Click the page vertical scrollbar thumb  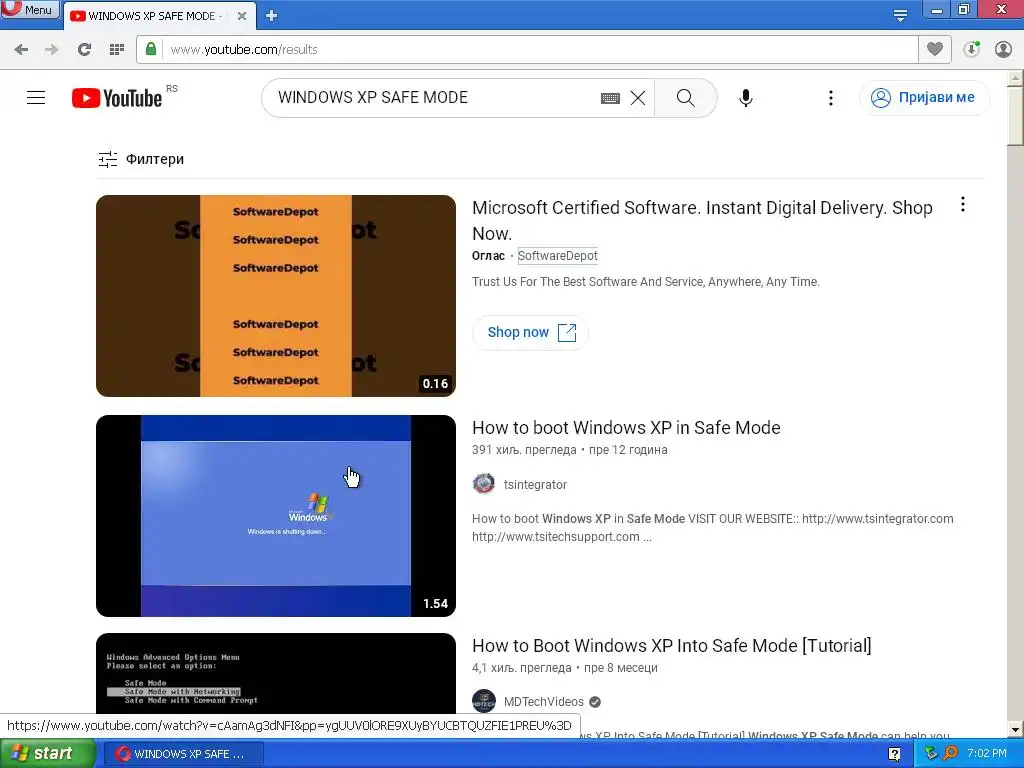pos(1016,118)
